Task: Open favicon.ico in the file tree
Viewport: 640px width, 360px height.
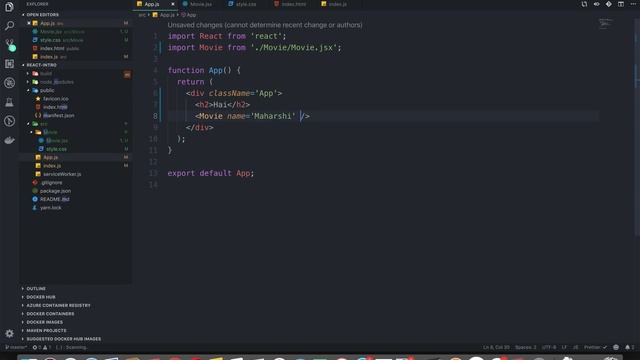Action: [56, 99]
